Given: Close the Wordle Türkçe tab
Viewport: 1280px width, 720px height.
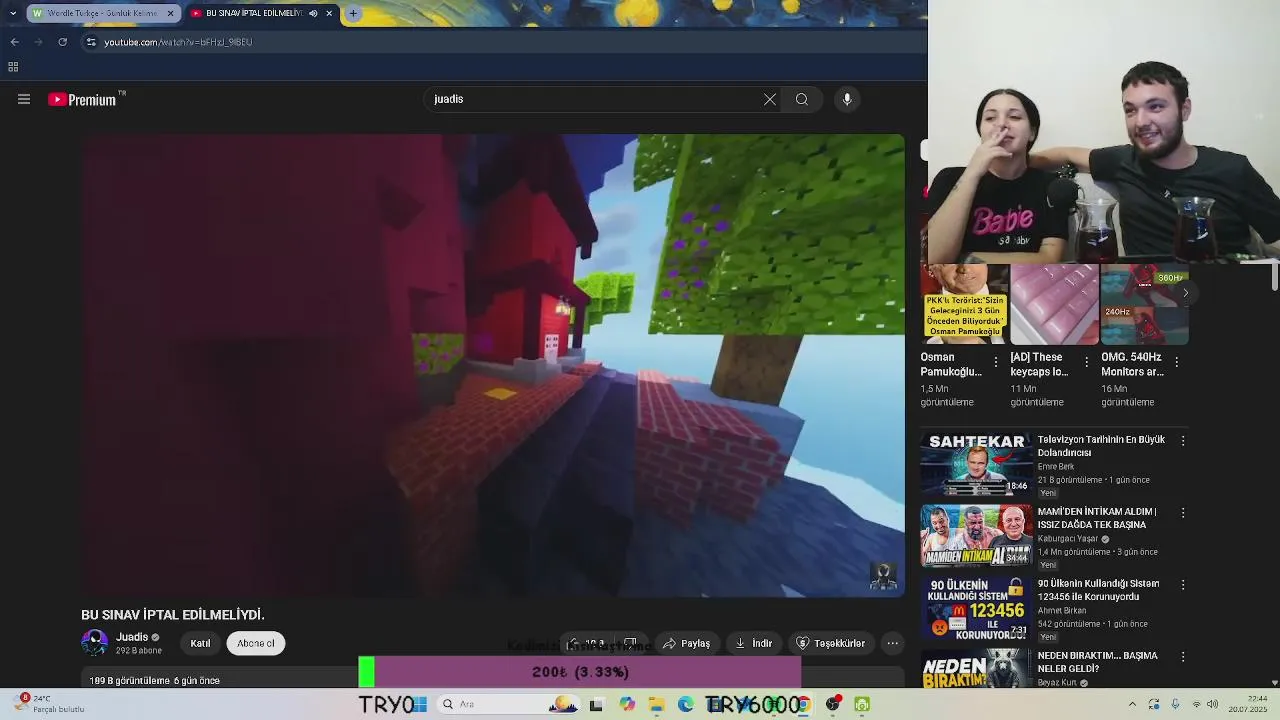Looking at the screenshot, I should [170, 13].
